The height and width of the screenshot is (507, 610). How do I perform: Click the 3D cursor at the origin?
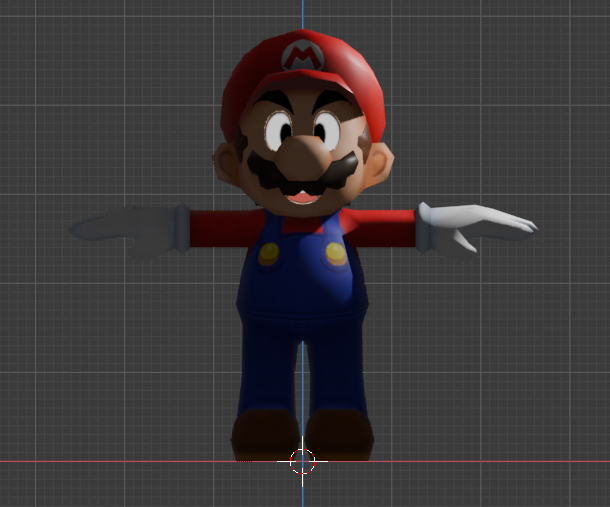(x=302, y=461)
